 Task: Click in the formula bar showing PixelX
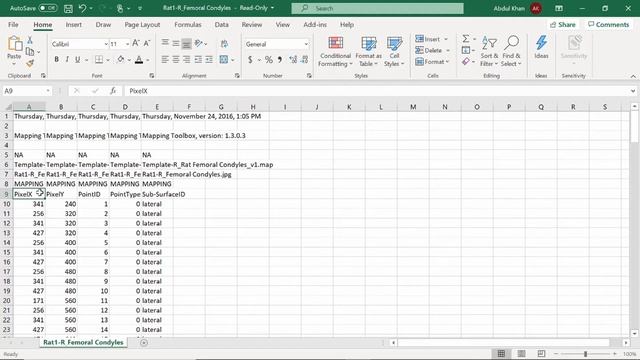coord(376,91)
